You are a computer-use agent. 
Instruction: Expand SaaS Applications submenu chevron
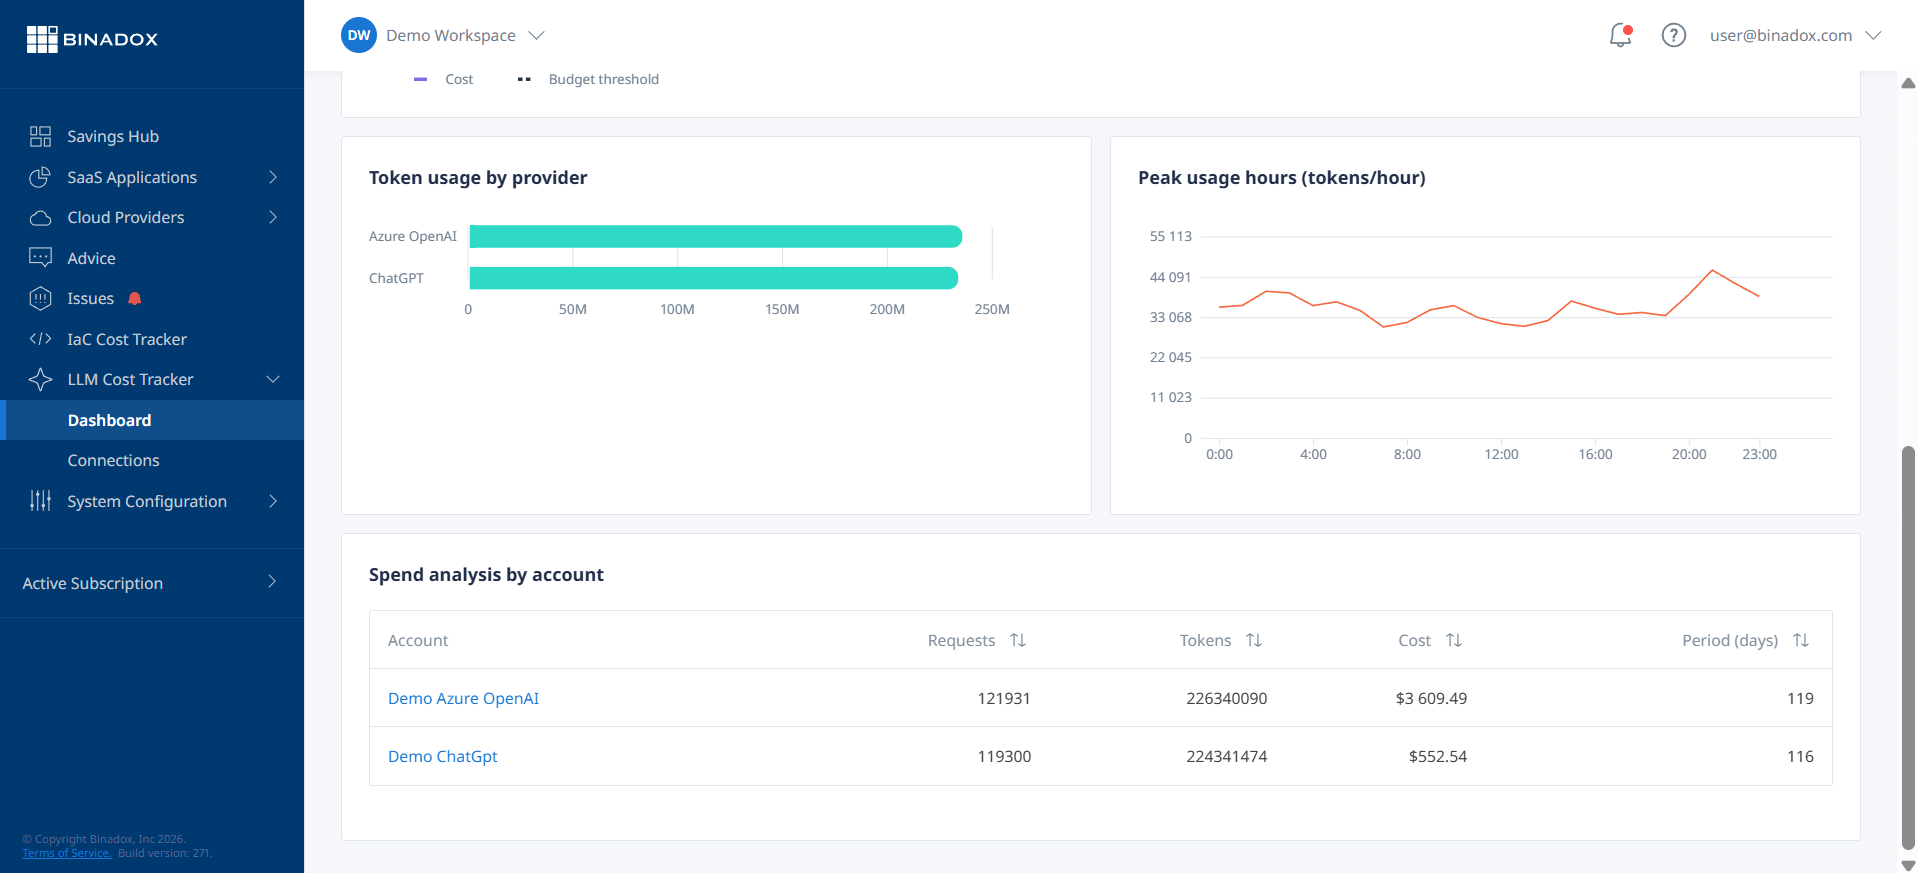[x=273, y=177]
